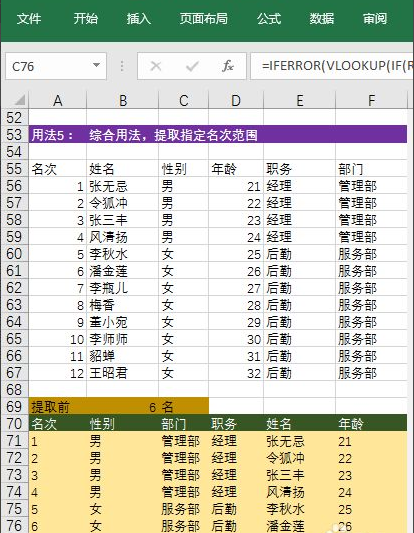Click the 部门 header cell in row 55
Image resolution: width=414 pixels, height=533 pixels.
(x=371, y=169)
